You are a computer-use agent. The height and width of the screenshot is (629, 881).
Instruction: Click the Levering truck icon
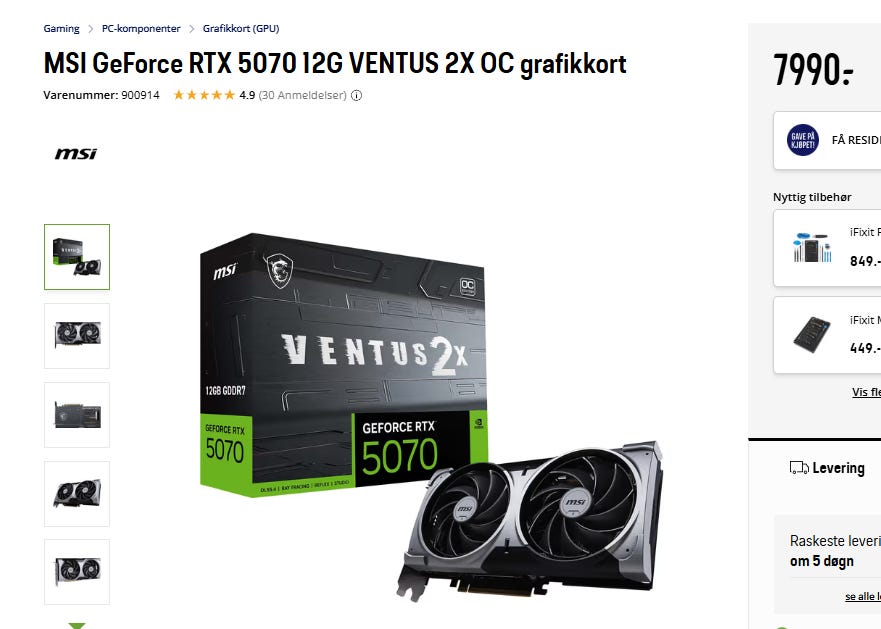[x=799, y=468]
